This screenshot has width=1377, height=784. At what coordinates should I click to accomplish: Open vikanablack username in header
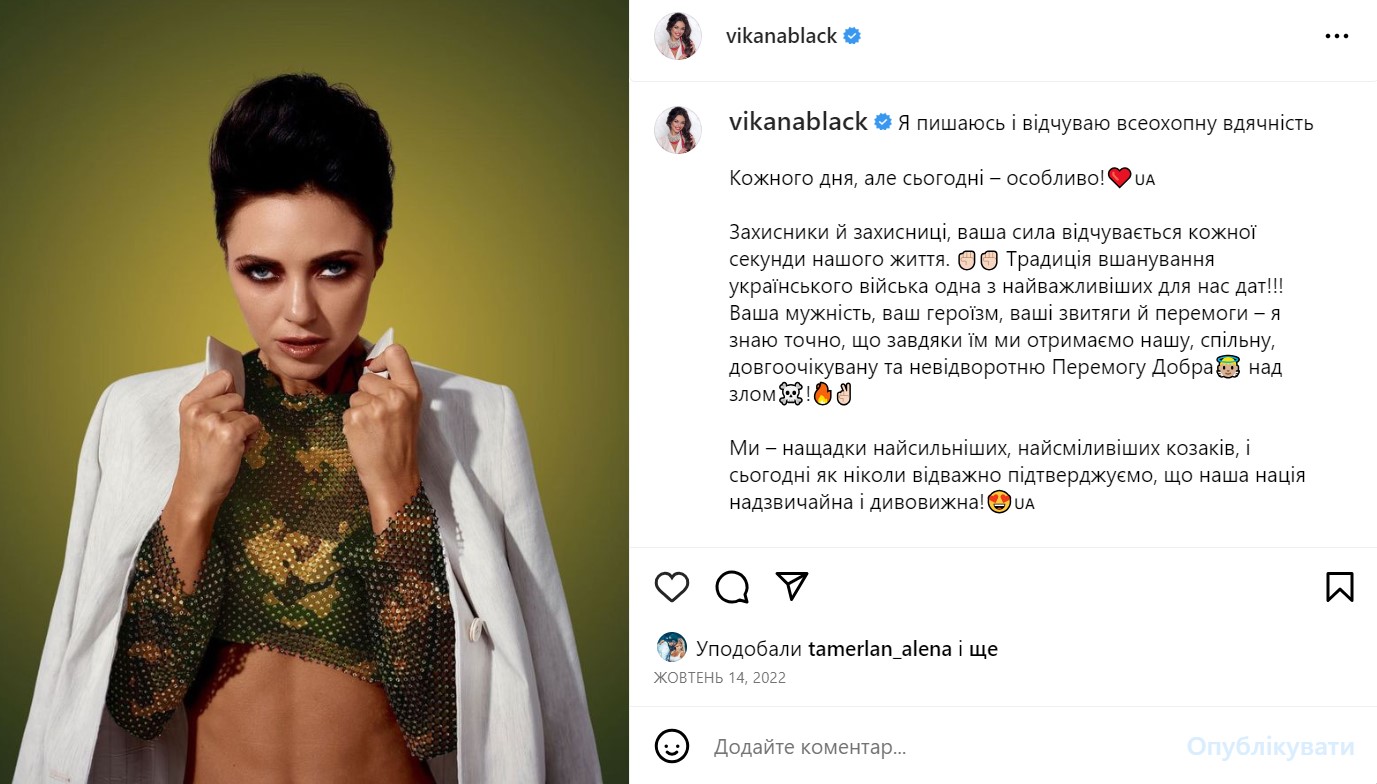point(782,37)
